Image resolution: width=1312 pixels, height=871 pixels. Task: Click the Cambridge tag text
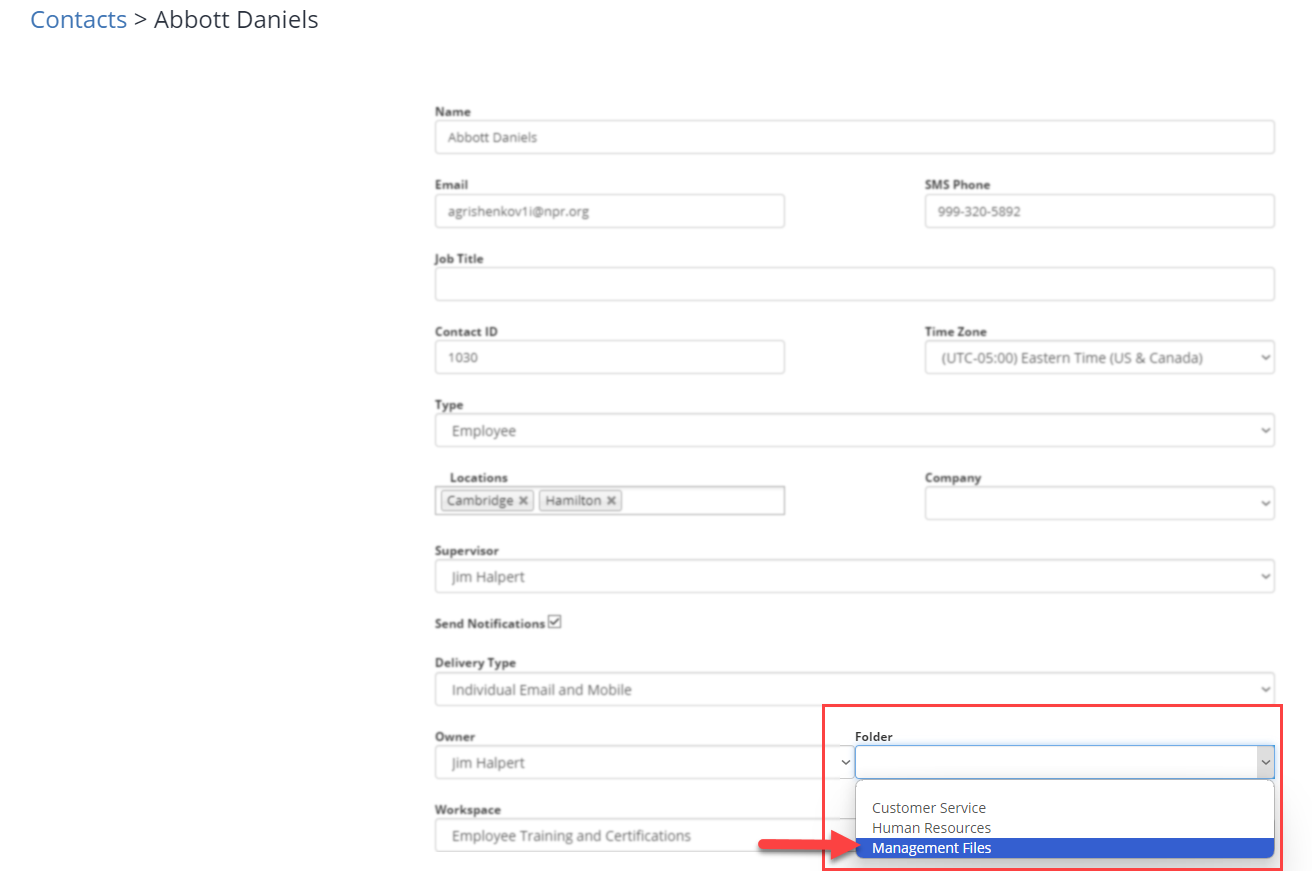pos(480,501)
